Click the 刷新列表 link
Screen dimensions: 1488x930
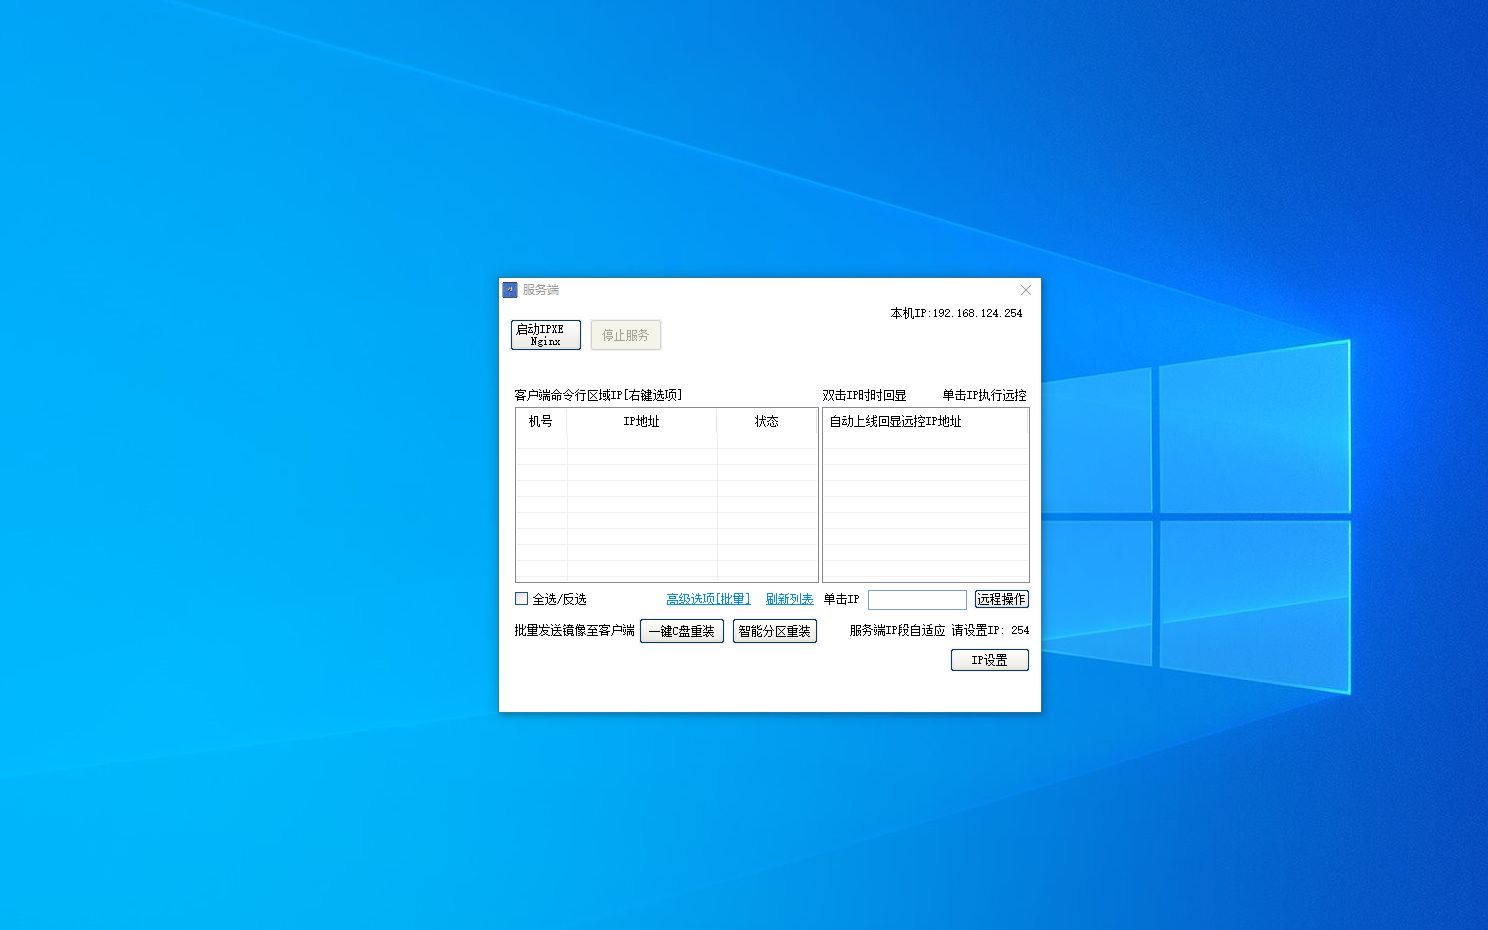[789, 599]
